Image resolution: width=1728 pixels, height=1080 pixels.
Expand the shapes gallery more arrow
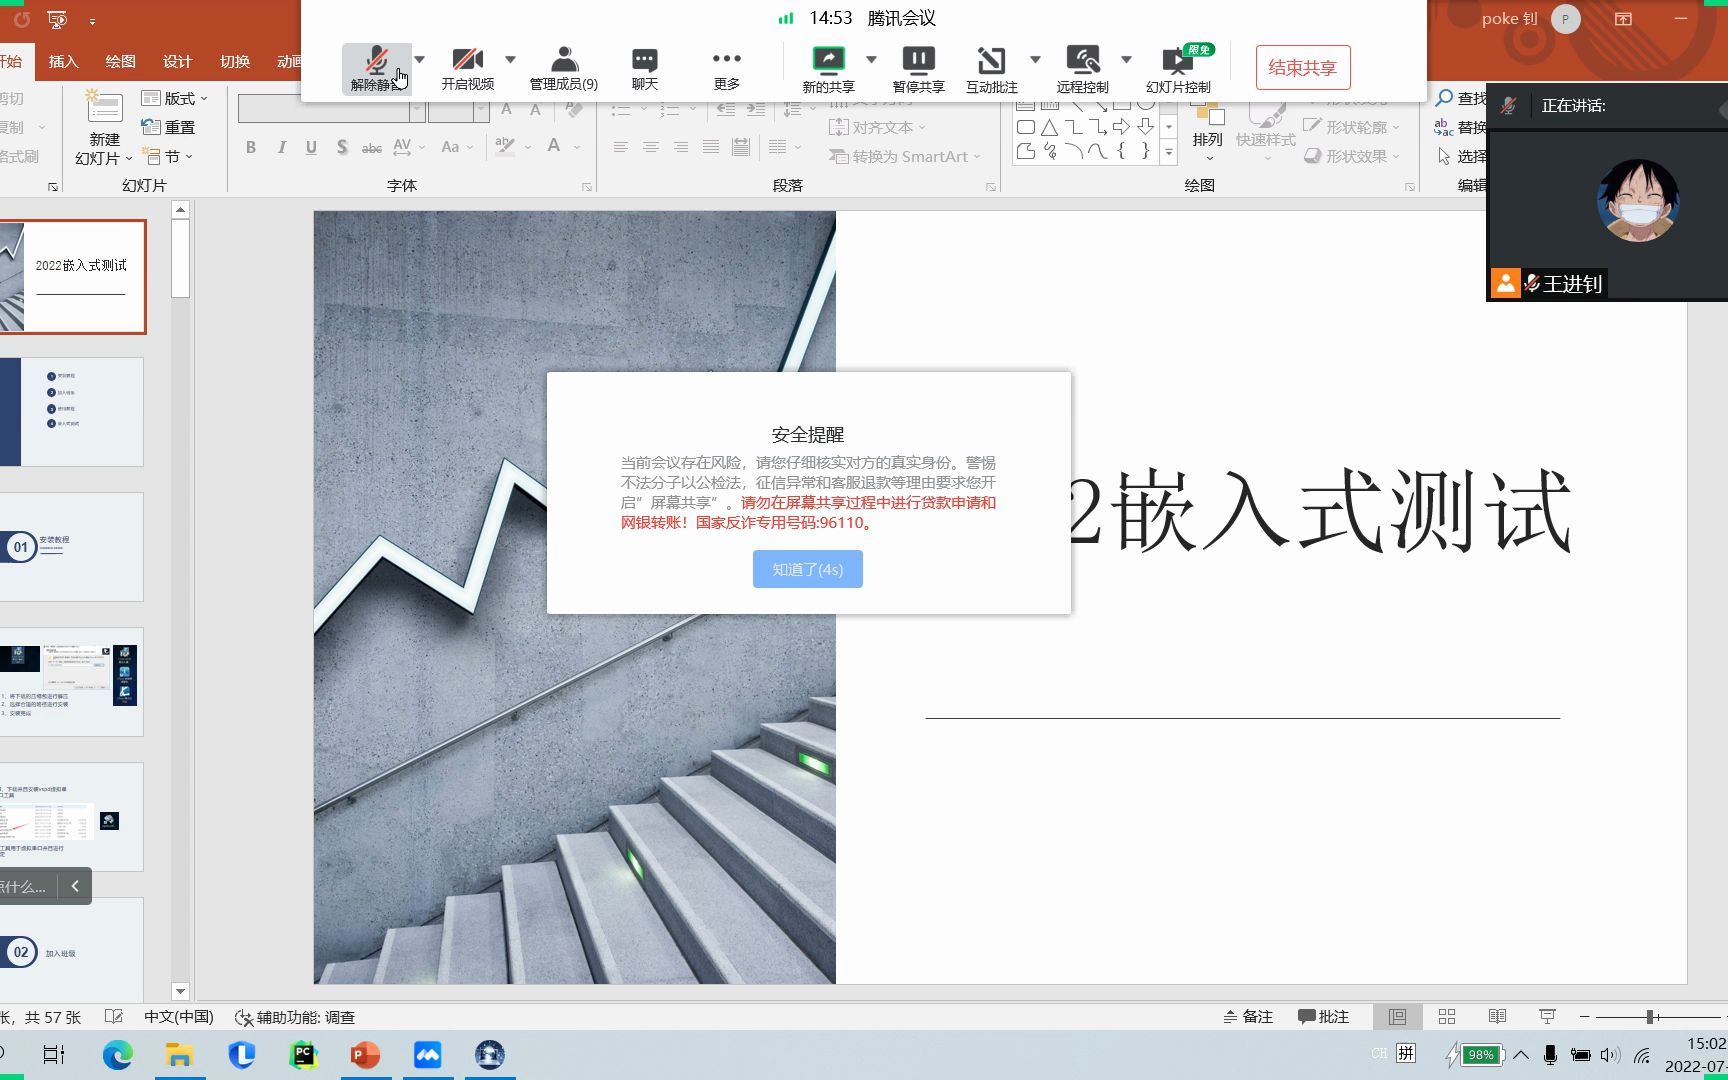click(x=1168, y=152)
